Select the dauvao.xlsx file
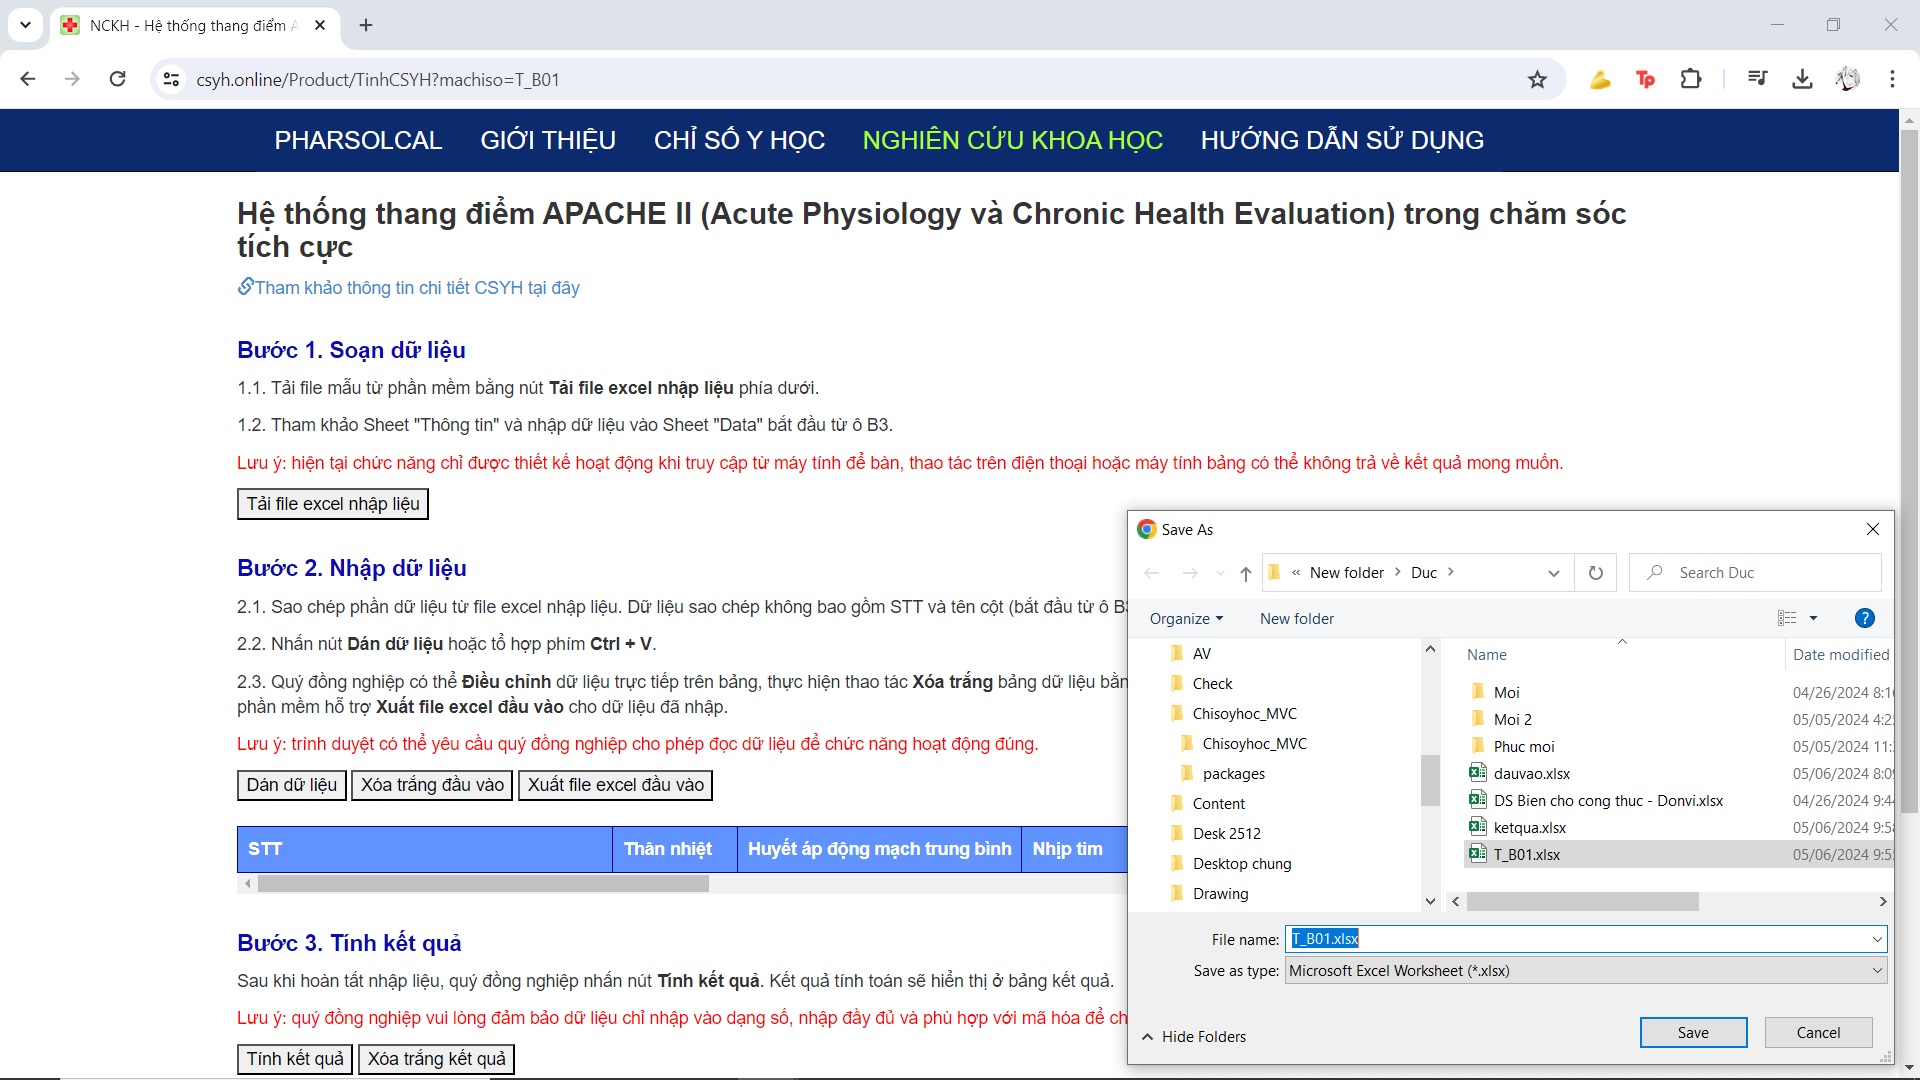The image size is (1920, 1080). (1531, 773)
